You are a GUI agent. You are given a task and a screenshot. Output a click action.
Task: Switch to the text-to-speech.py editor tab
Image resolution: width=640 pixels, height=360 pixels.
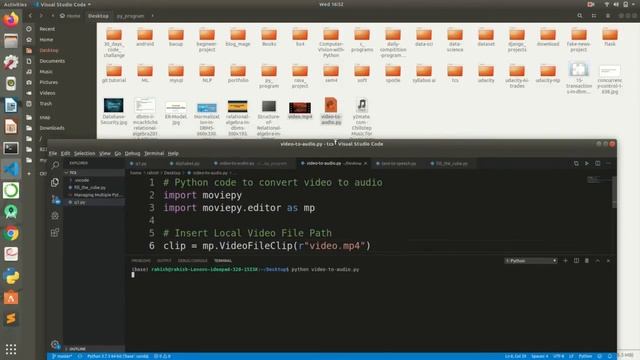point(398,163)
